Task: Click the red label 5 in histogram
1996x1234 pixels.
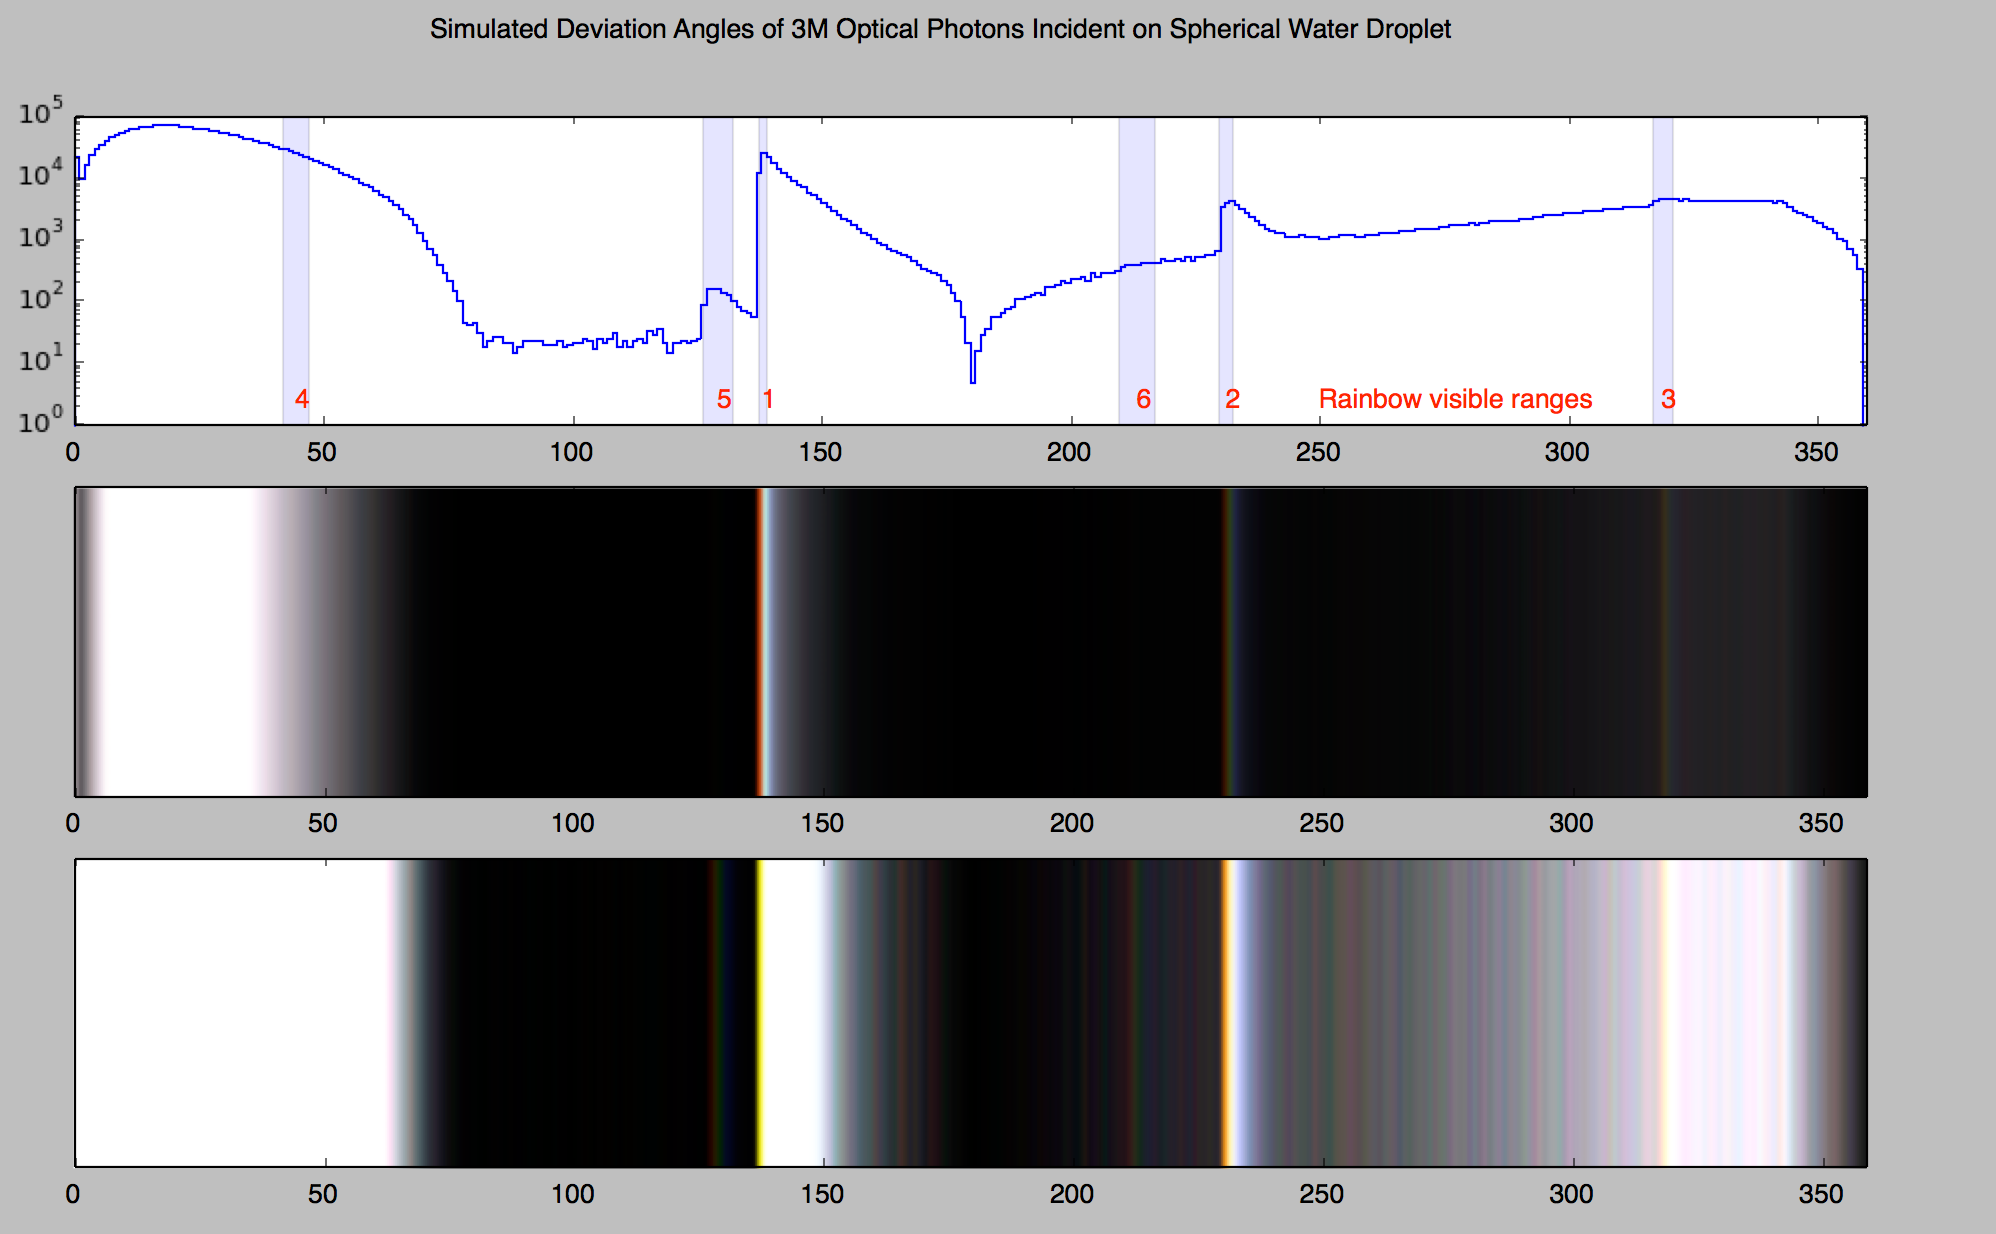Action: (724, 399)
